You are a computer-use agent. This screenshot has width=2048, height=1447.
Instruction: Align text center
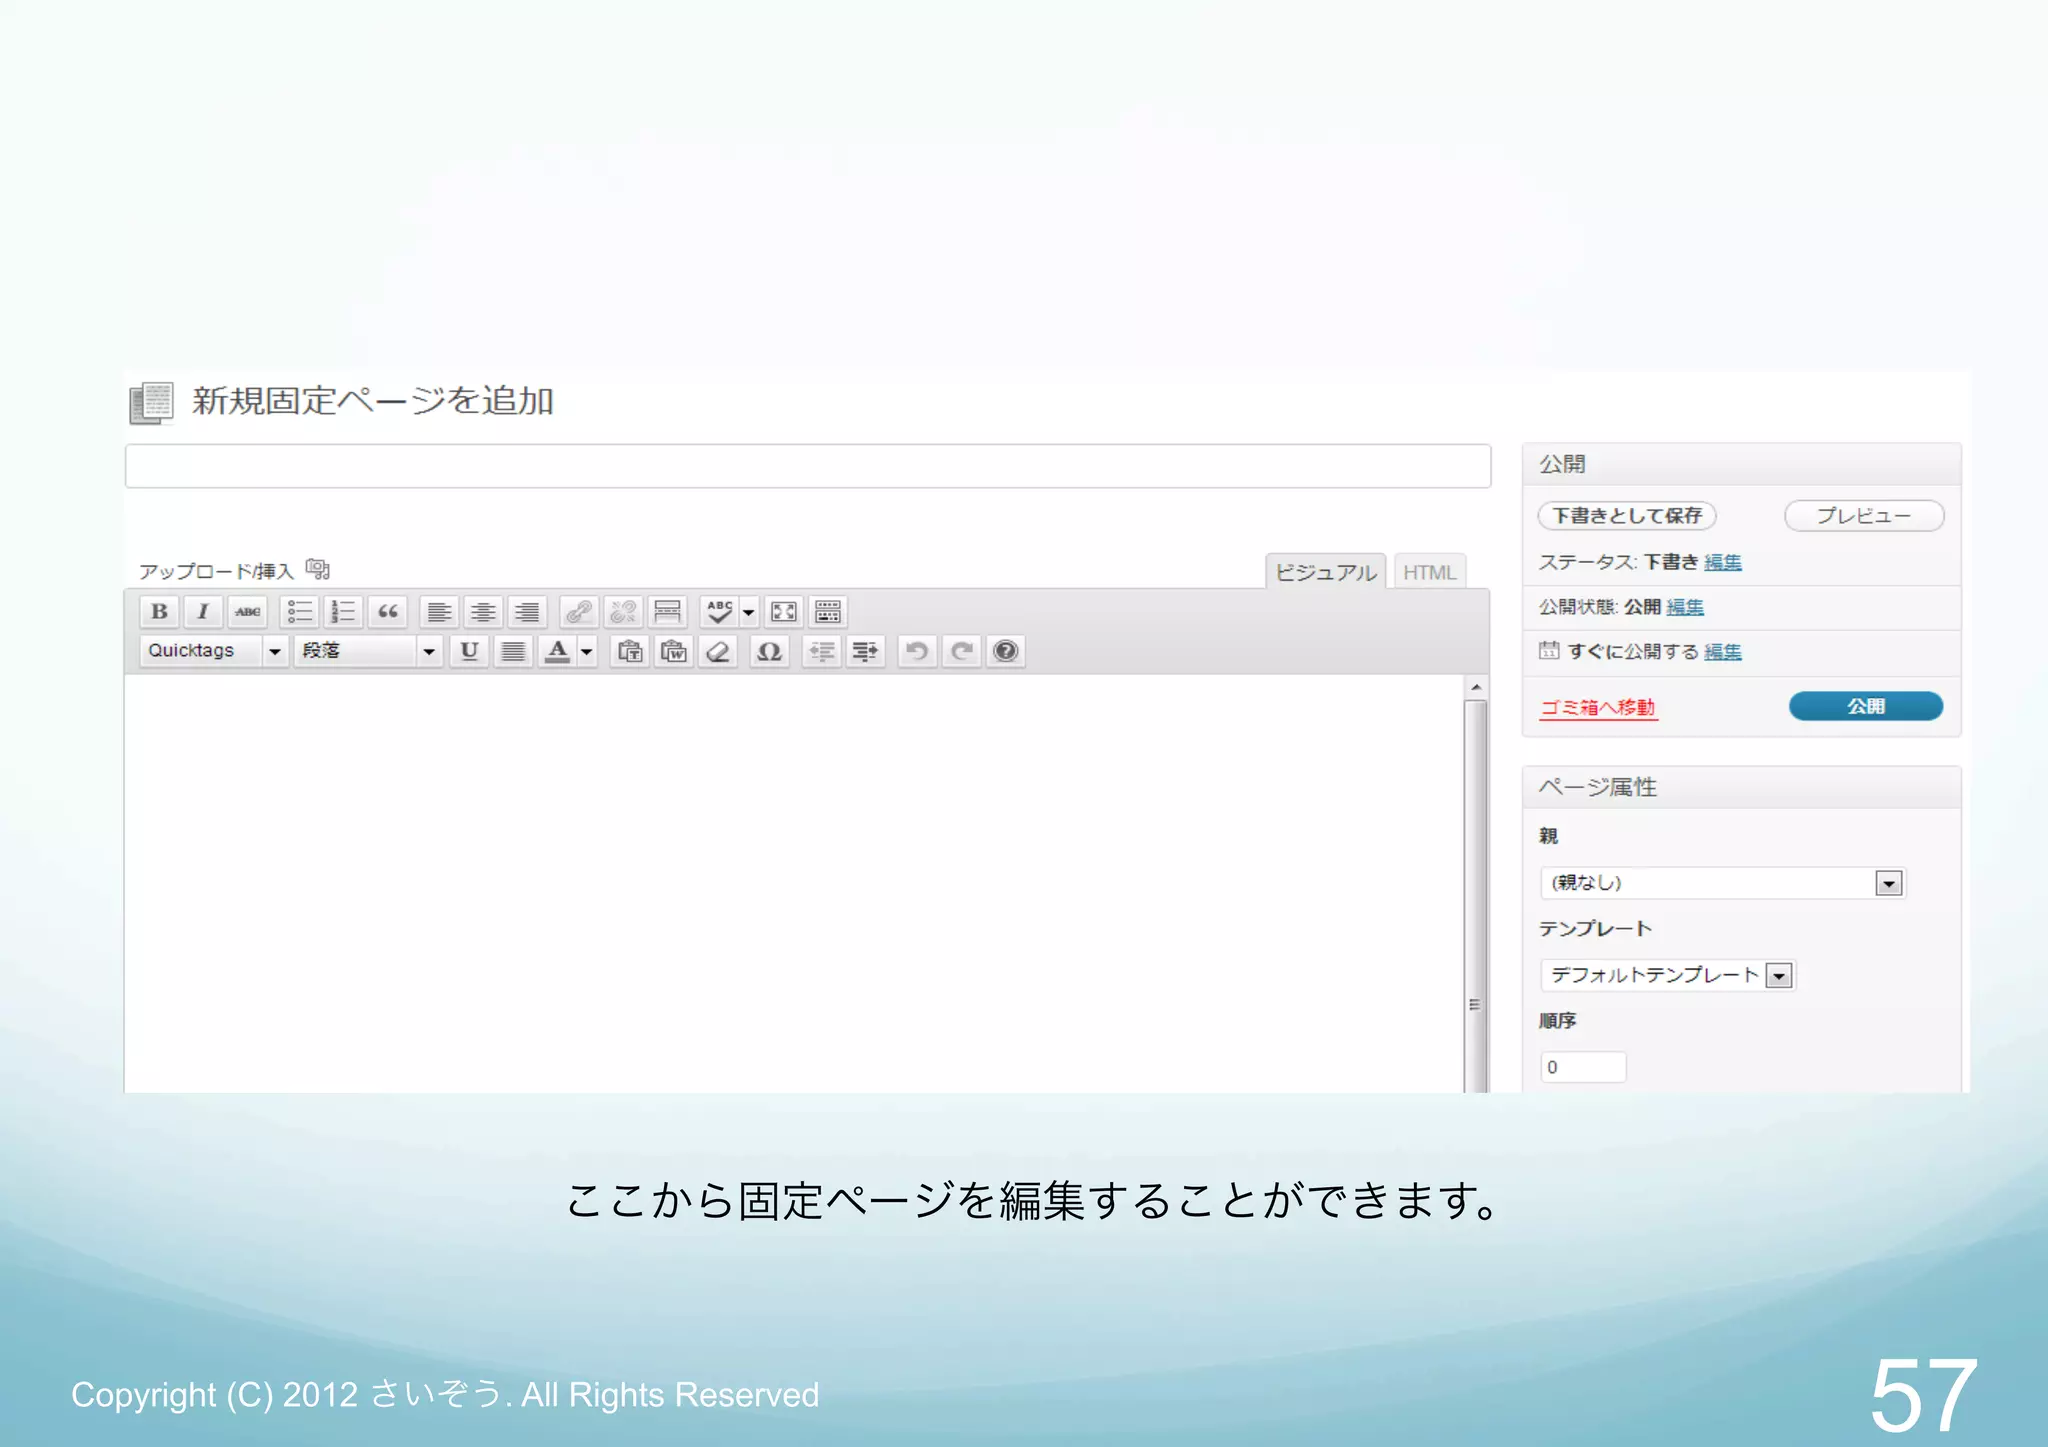[x=483, y=611]
